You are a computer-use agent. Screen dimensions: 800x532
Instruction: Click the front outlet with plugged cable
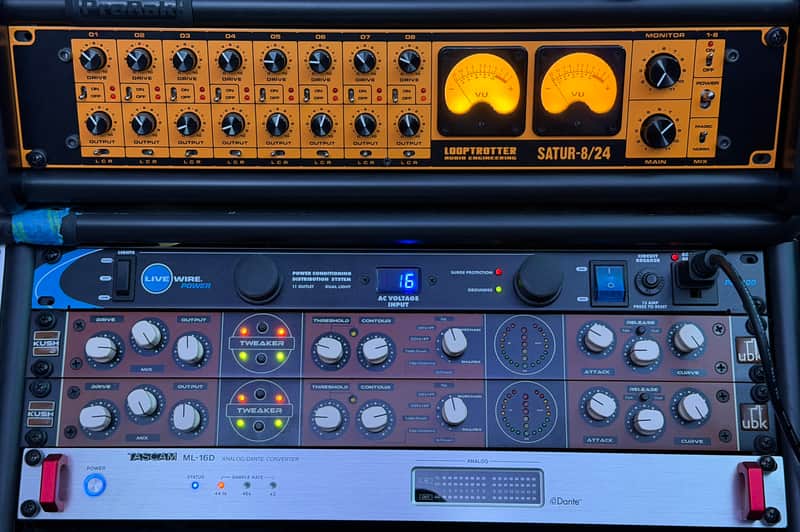(x=695, y=278)
